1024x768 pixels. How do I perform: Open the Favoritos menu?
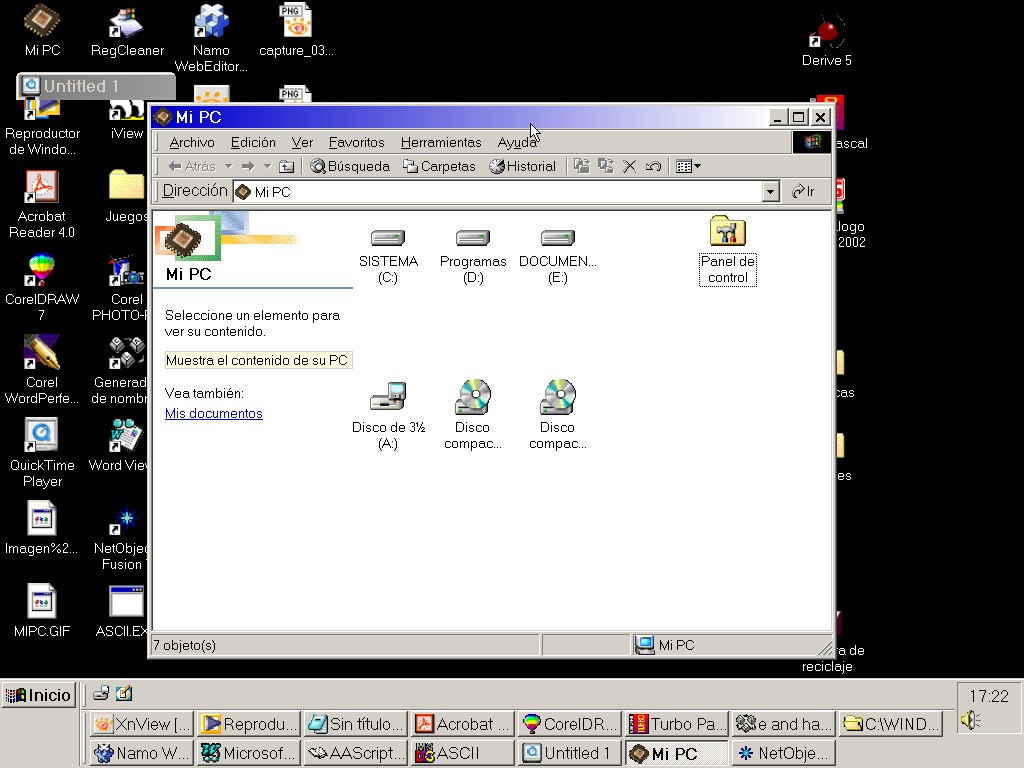point(357,142)
